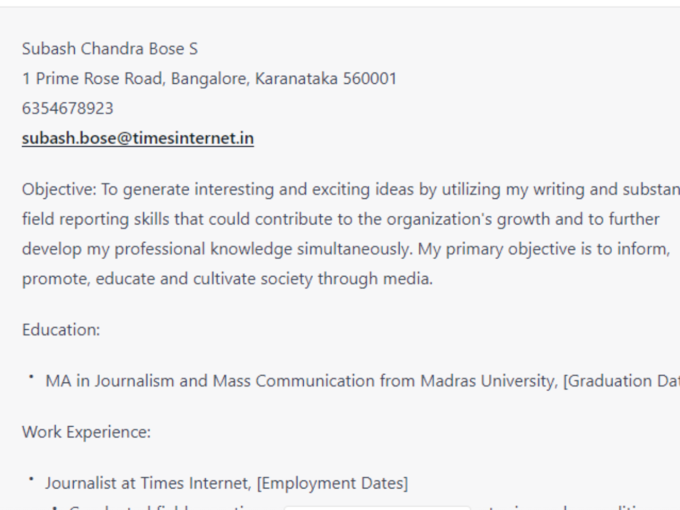Click the Karanataka 560001 text
Viewport: 680px width, 510px height.
click(326, 78)
